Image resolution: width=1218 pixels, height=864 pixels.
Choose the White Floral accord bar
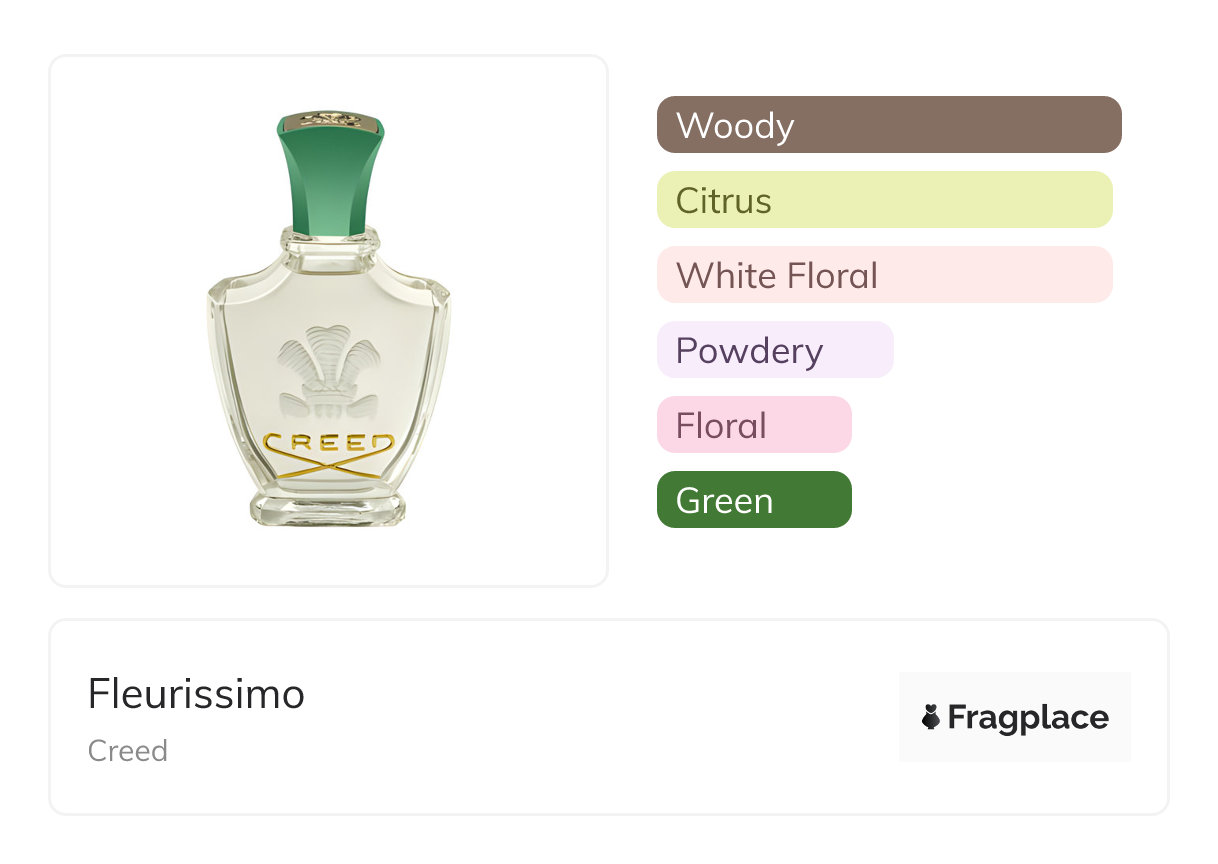click(884, 275)
